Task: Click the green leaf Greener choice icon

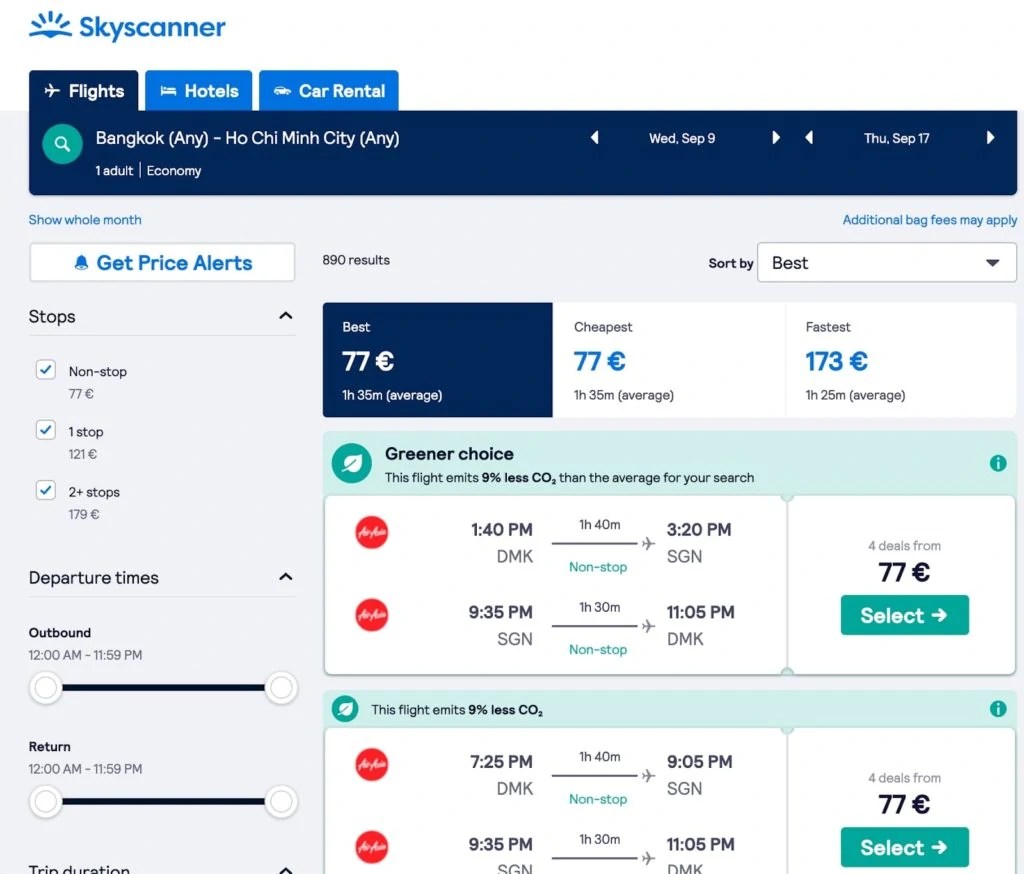Action: (351, 464)
